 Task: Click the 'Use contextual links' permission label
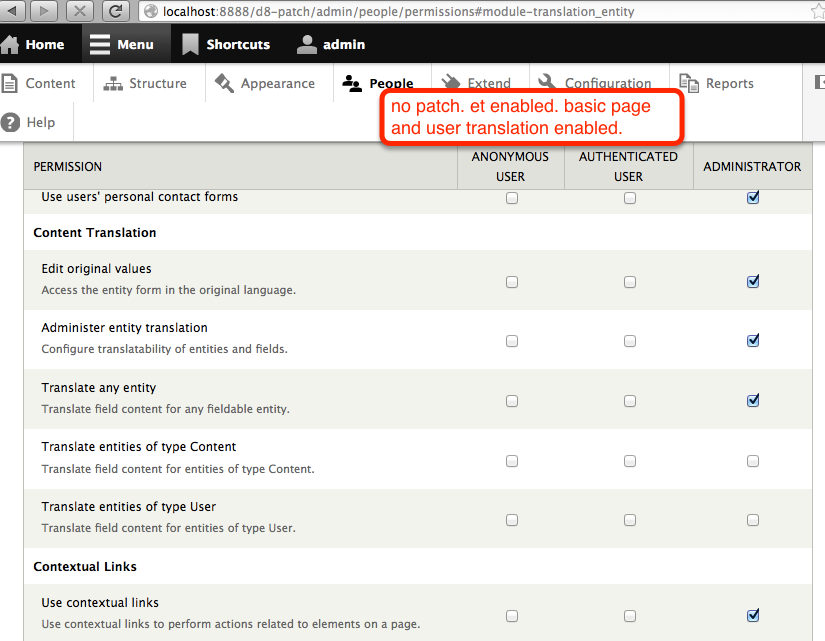tap(100, 602)
